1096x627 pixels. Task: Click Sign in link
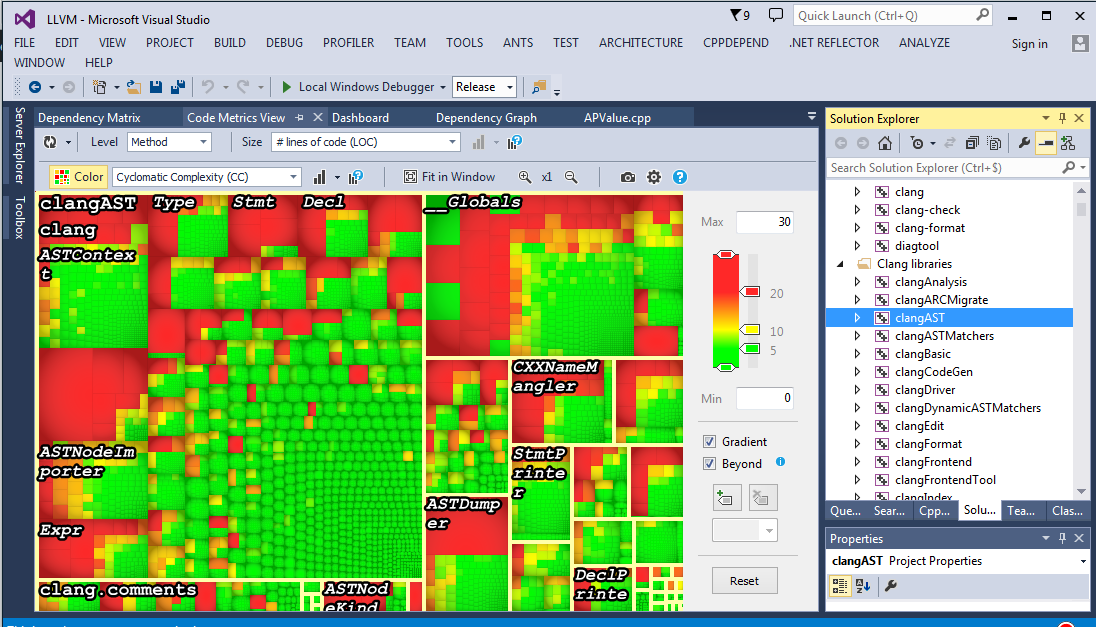(x=1030, y=43)
